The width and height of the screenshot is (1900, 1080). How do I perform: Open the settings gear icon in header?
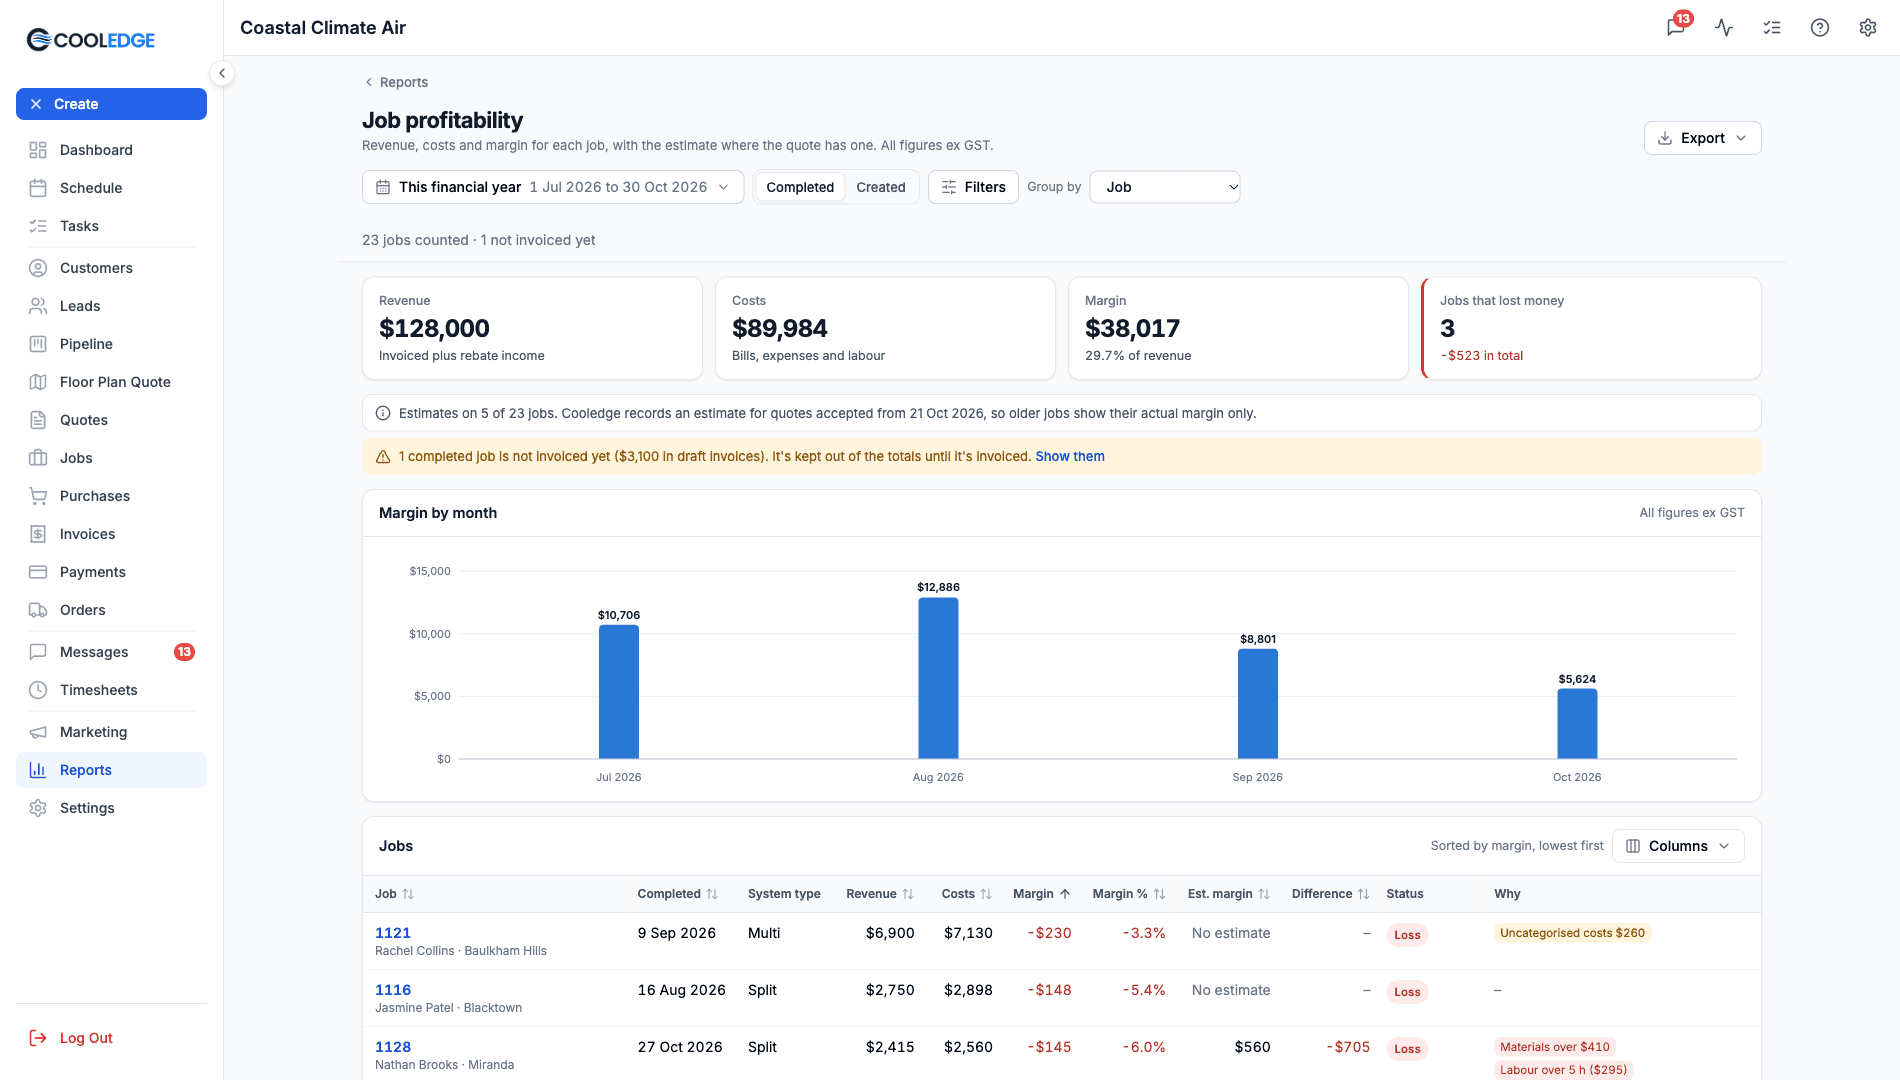point(1868,27)
